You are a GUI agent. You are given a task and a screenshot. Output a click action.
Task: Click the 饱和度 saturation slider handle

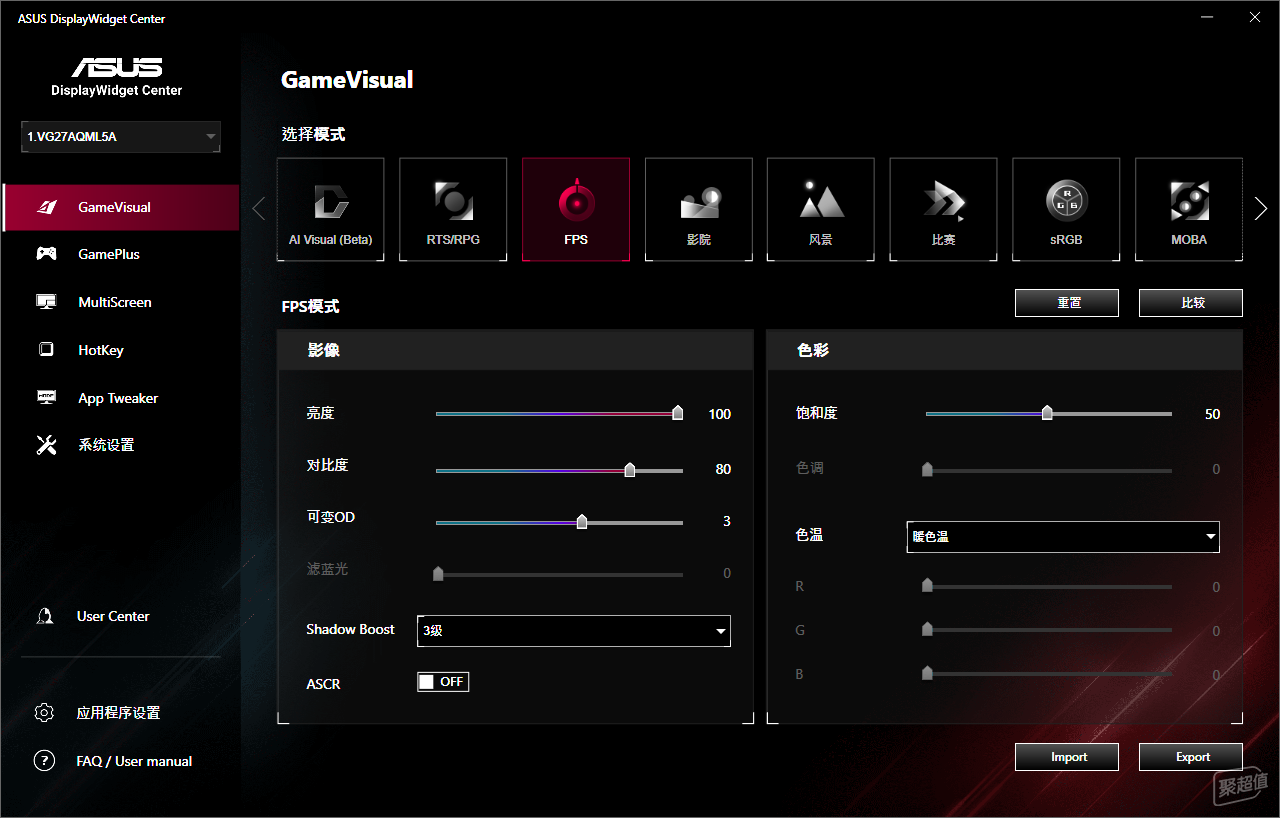coord(1047,412)
